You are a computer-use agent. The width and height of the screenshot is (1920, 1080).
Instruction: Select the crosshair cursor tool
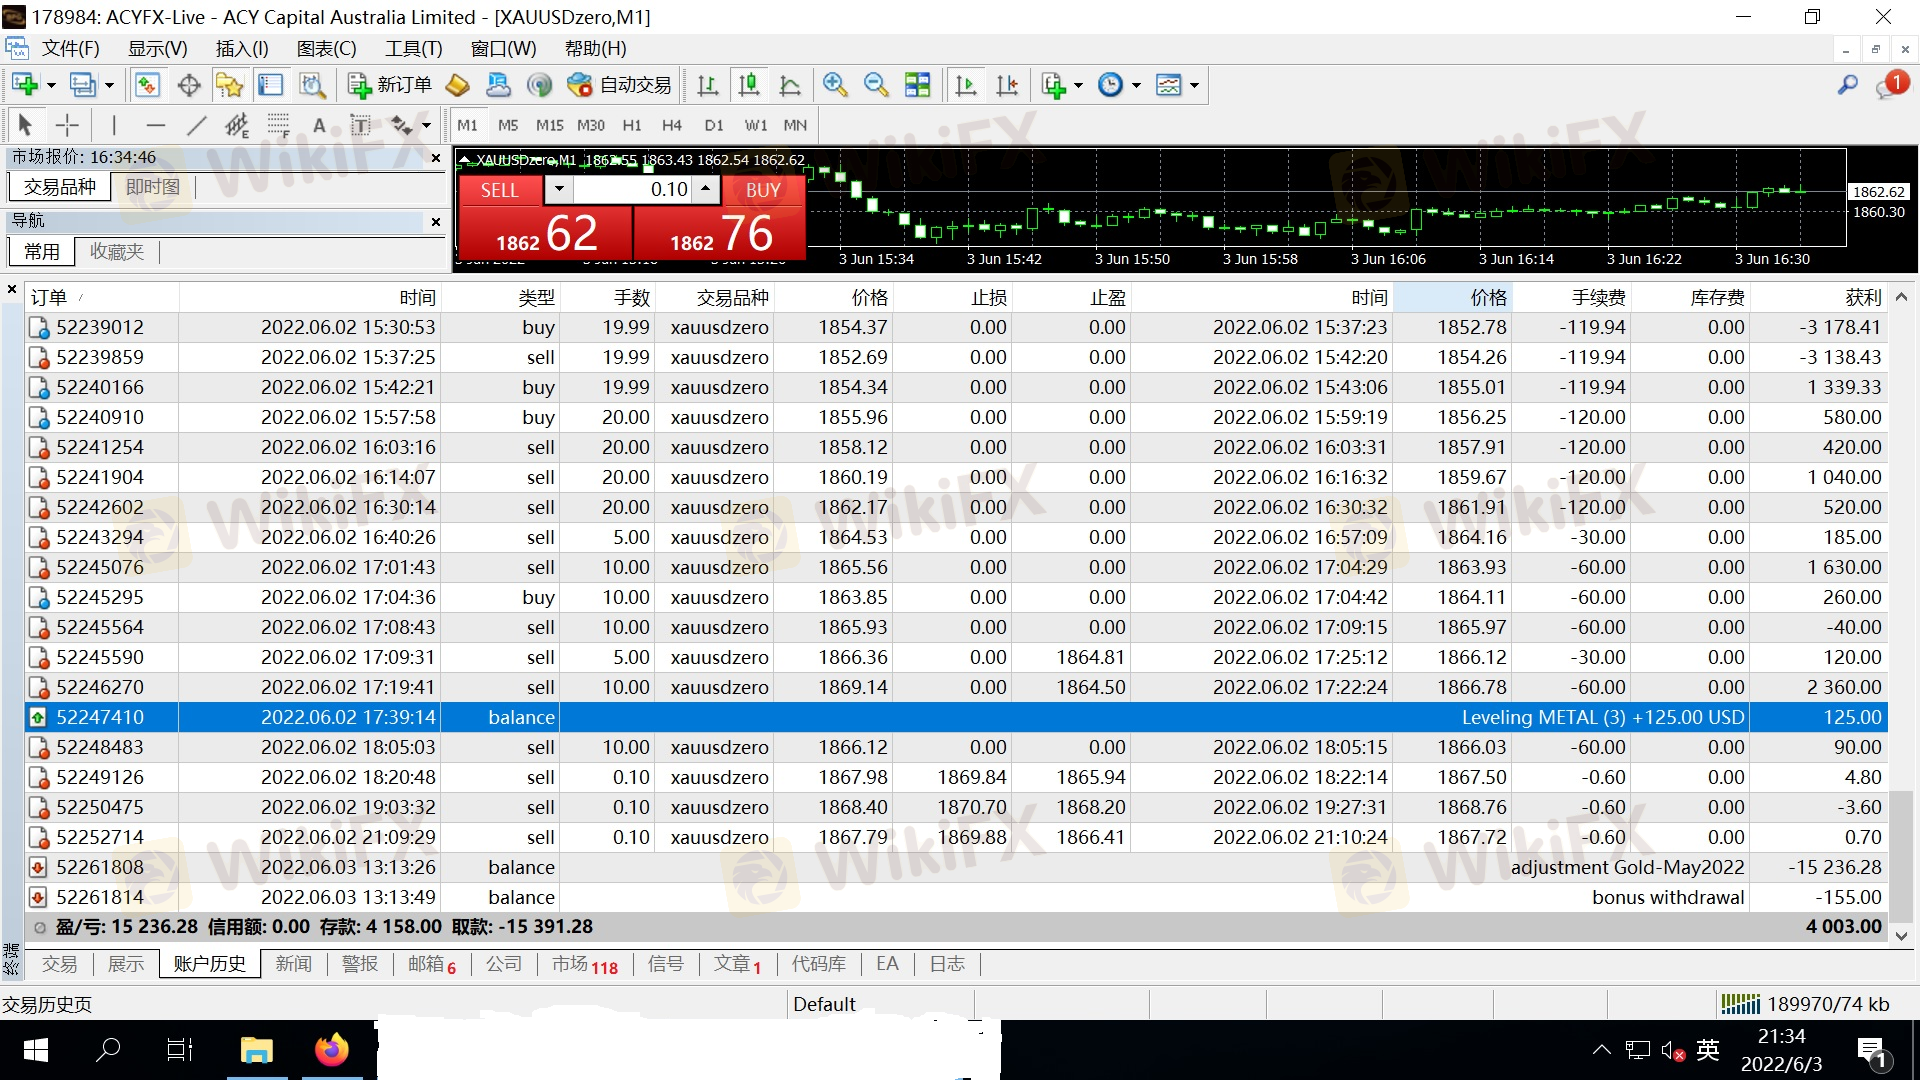click(x=67, y=125)
